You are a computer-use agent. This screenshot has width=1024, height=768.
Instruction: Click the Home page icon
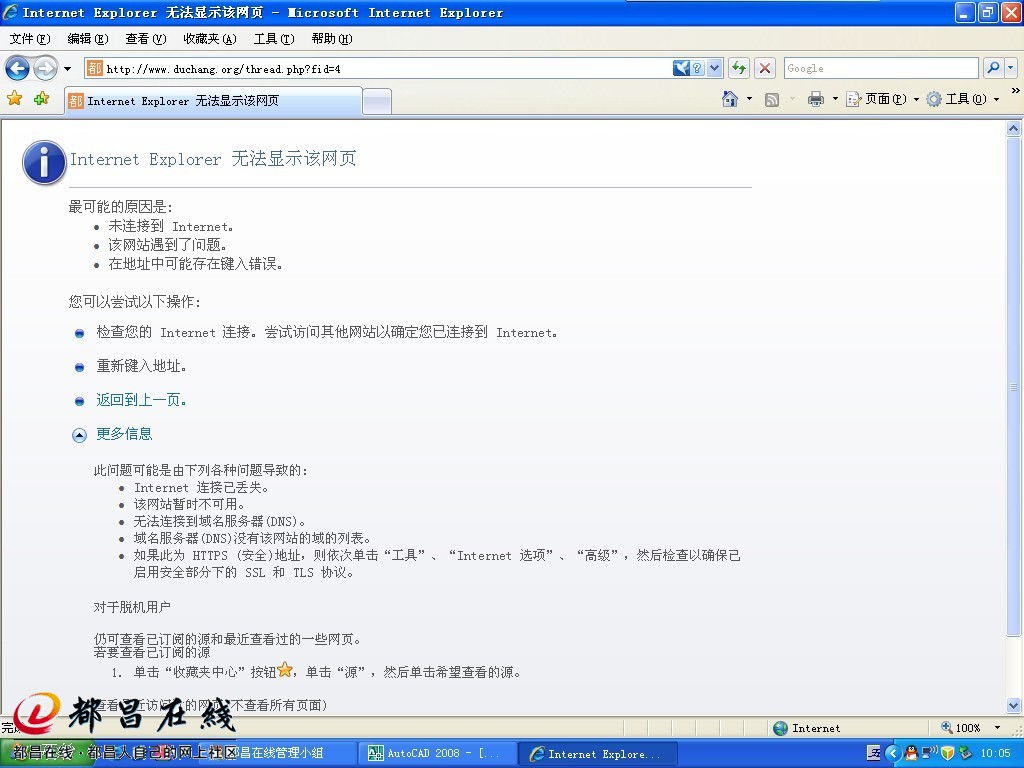730,99
